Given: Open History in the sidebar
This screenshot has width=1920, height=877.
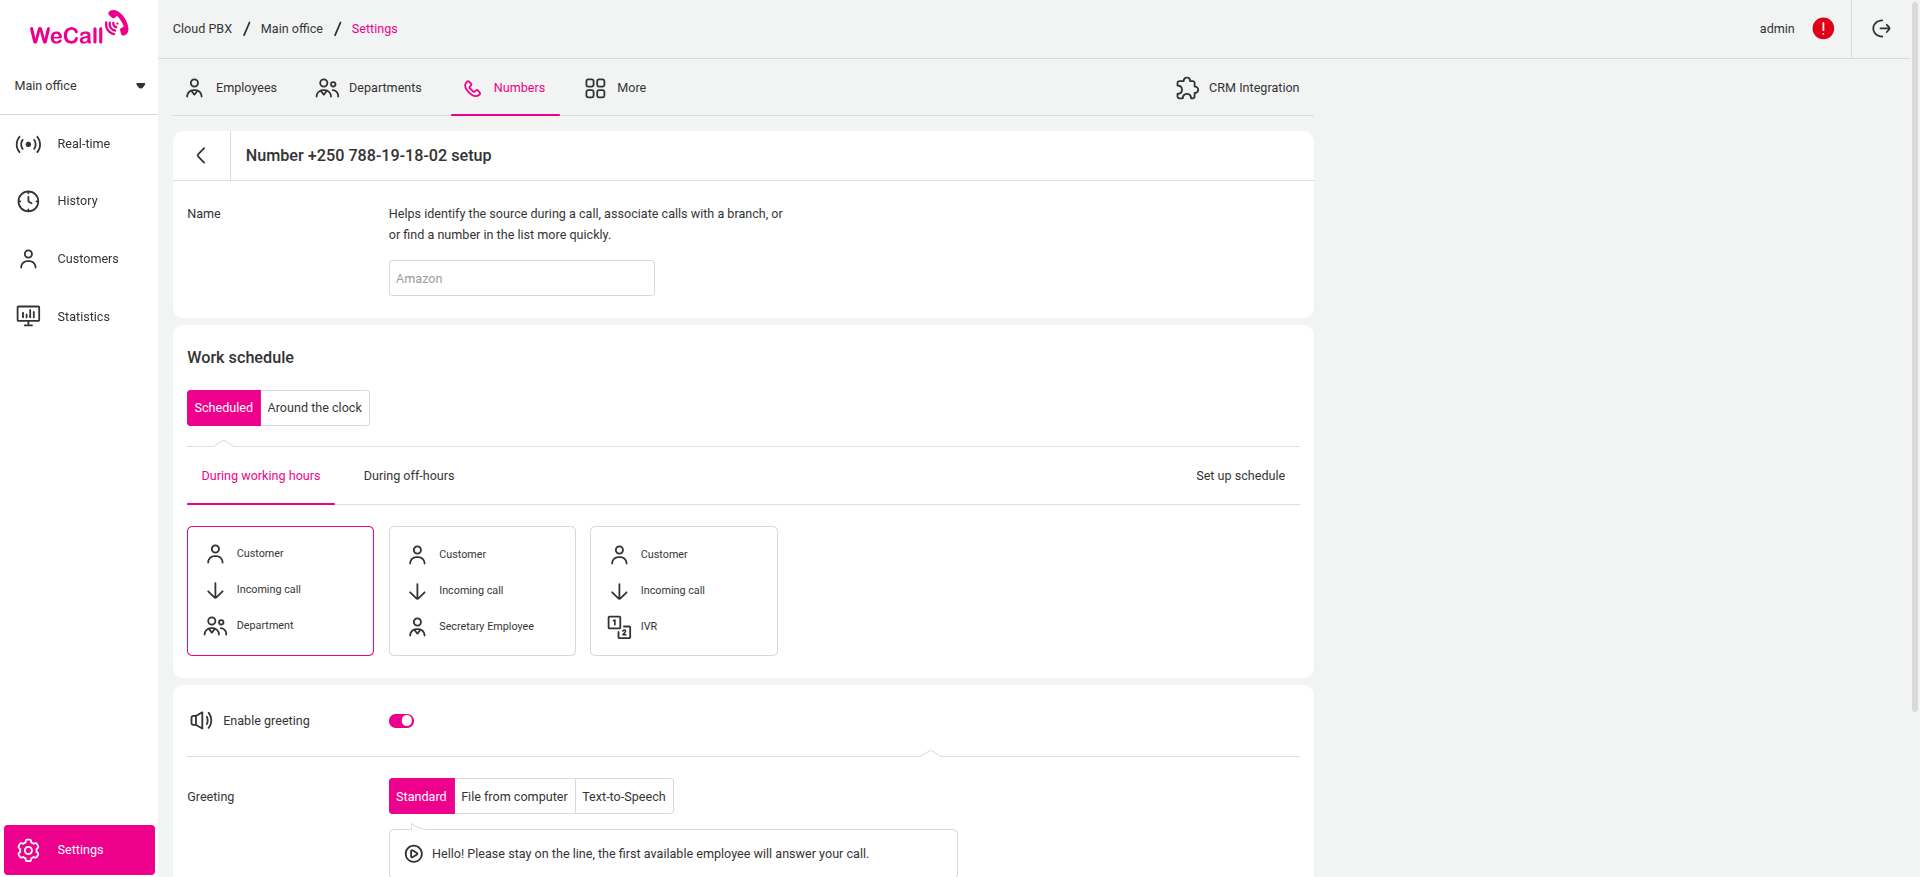Looking at the screenshot, I should click(x=79, y=201).
